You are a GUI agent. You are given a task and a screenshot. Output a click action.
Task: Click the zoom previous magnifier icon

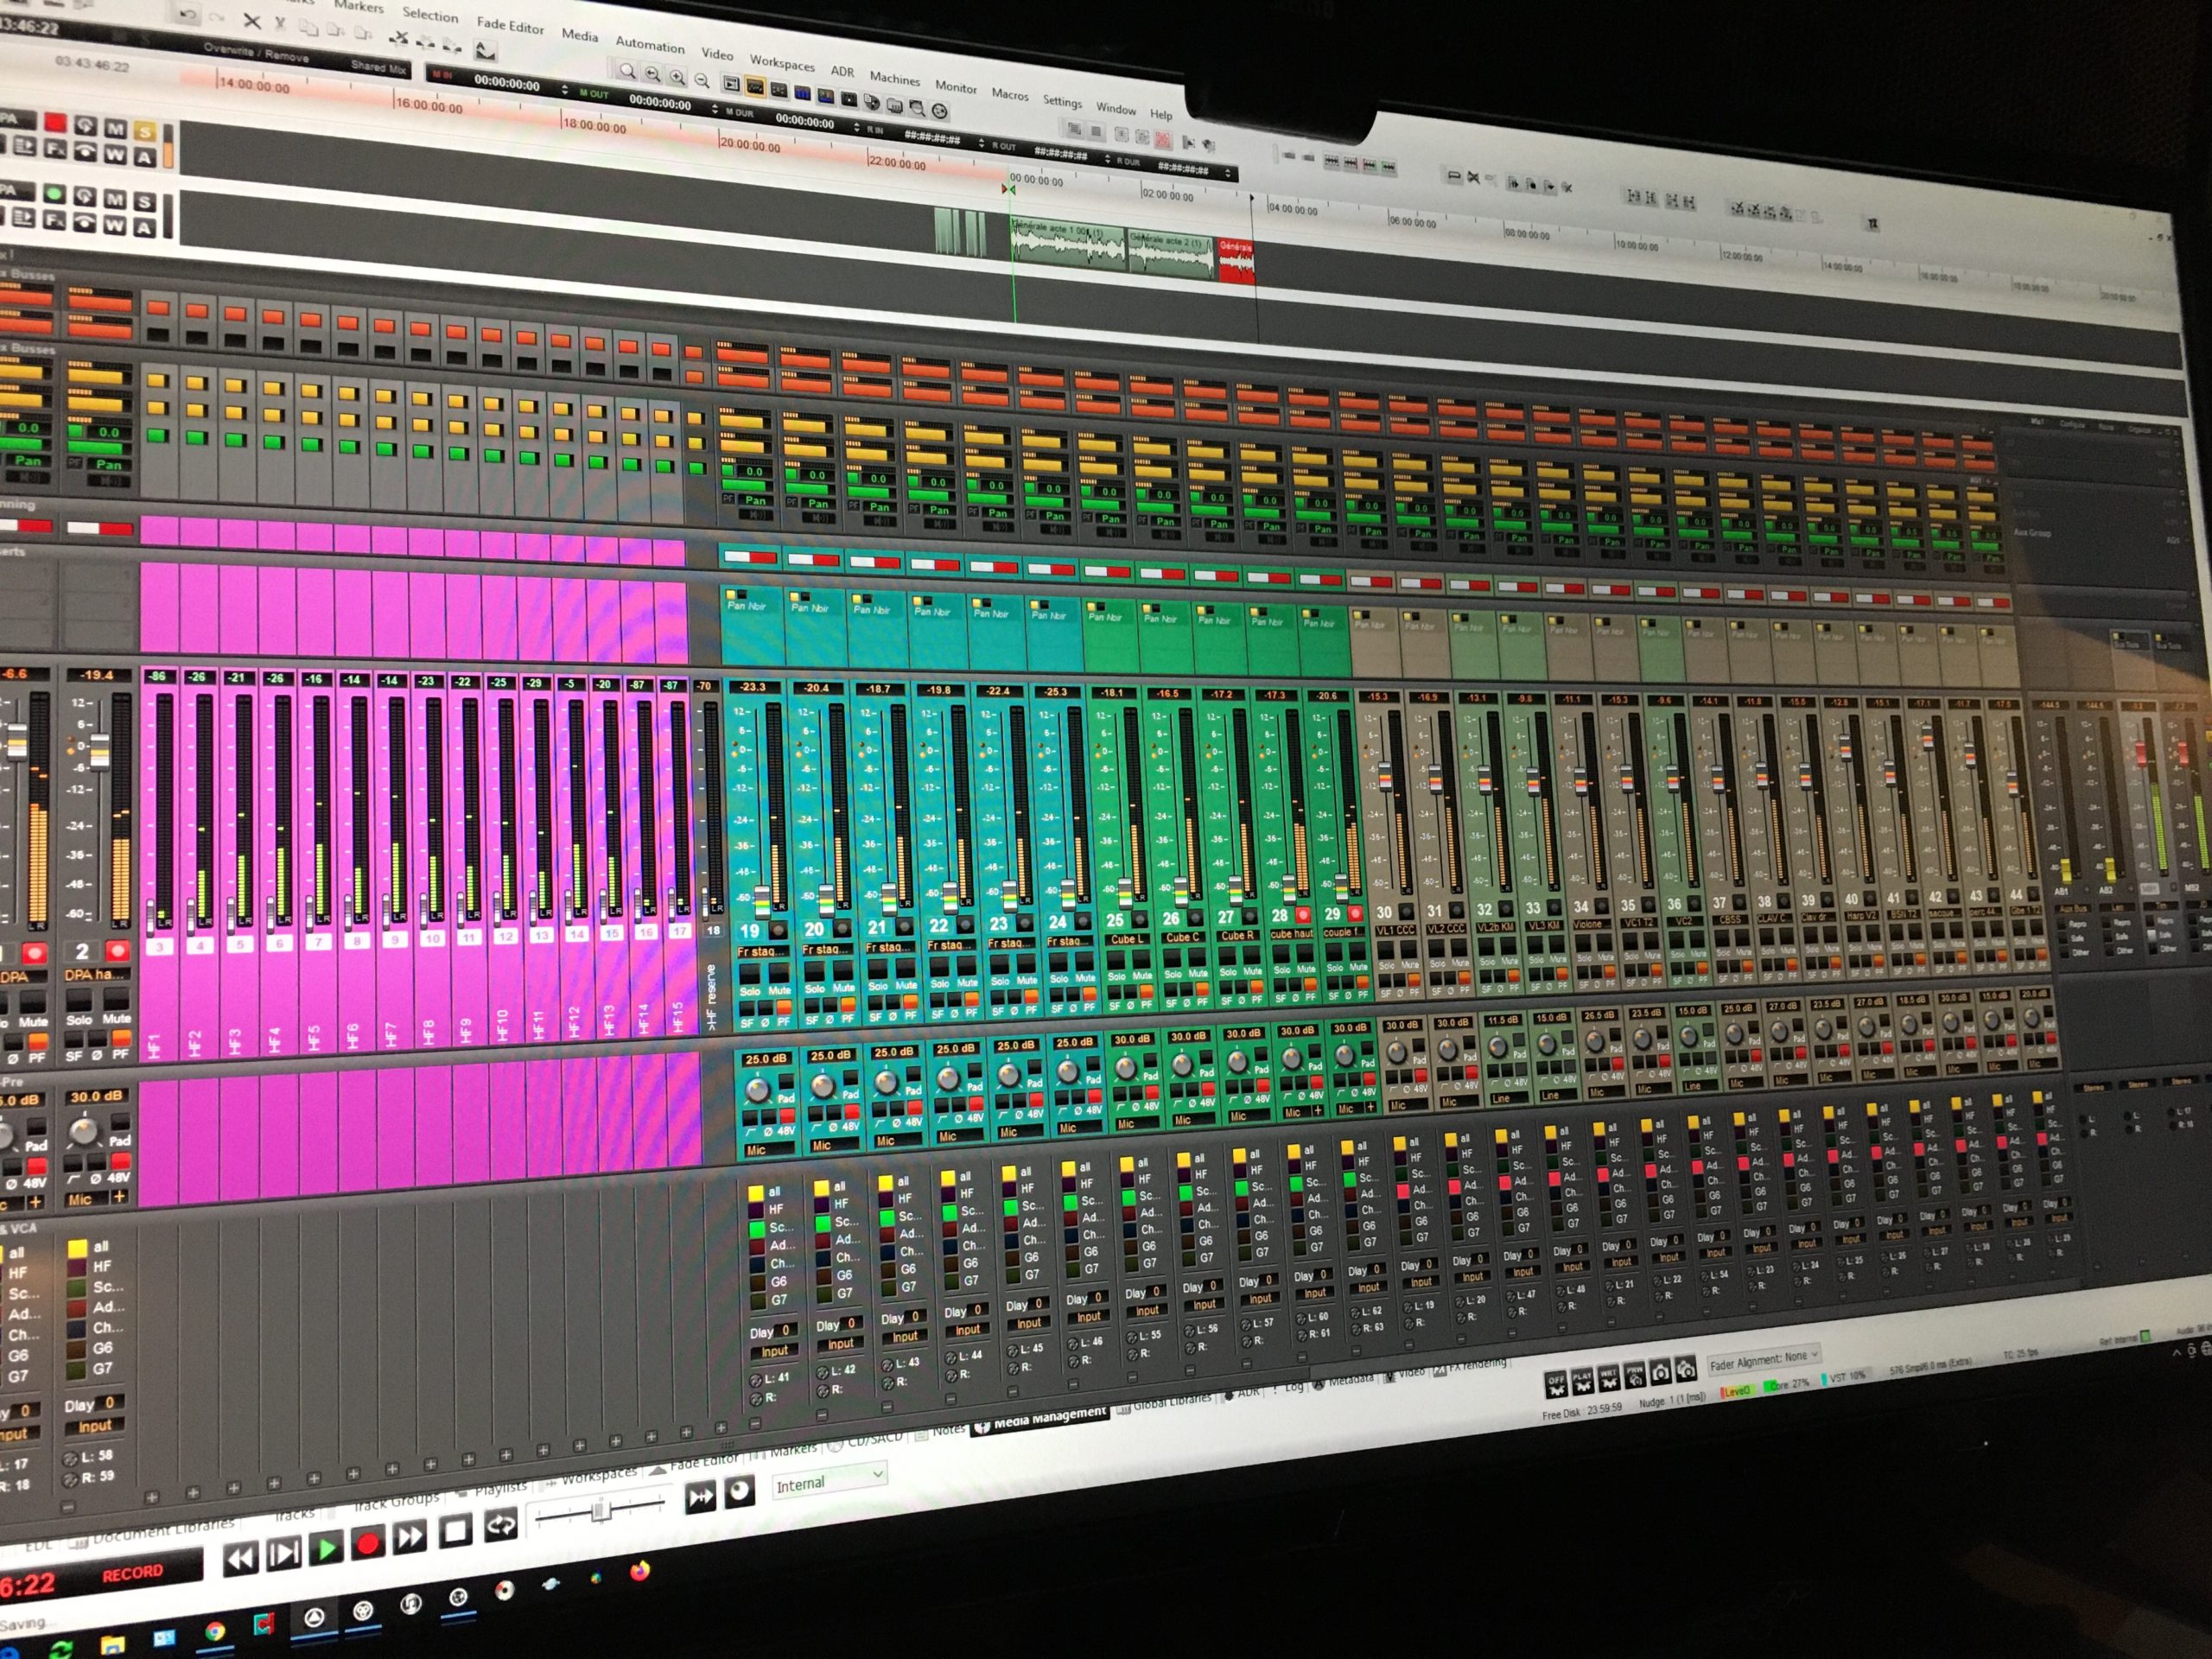point(652,74)
